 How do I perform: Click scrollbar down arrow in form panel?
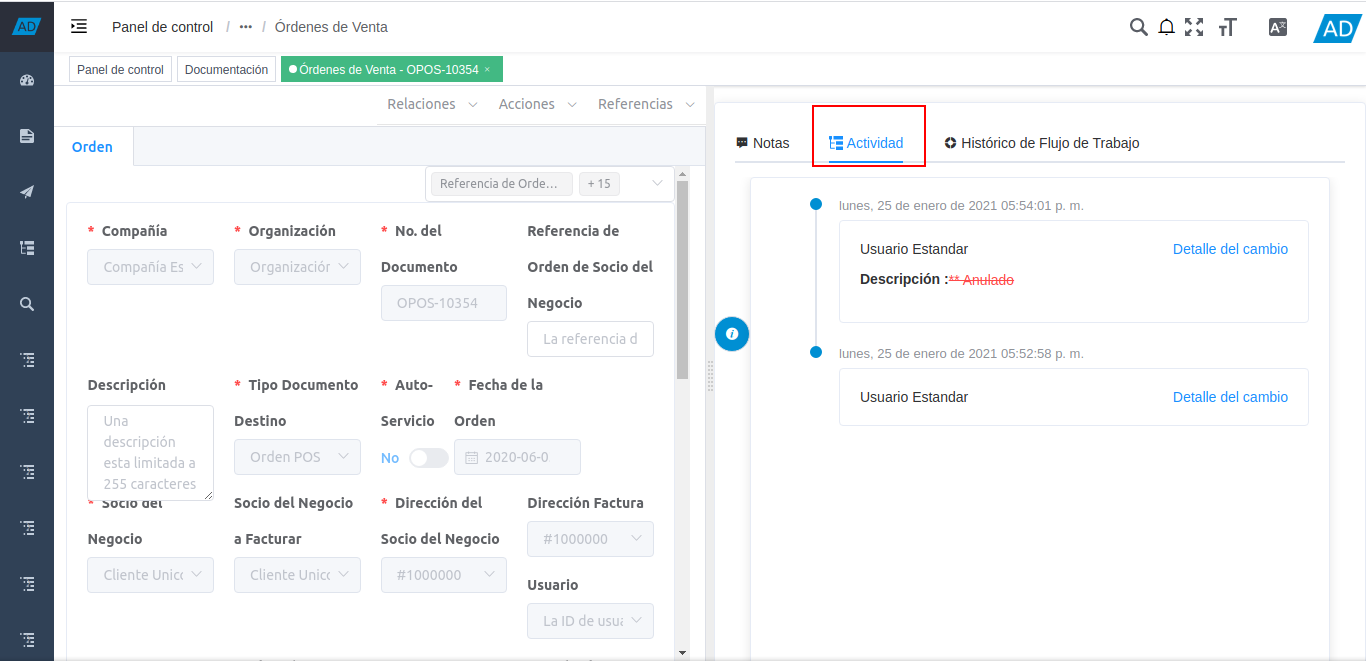(683, 652)
